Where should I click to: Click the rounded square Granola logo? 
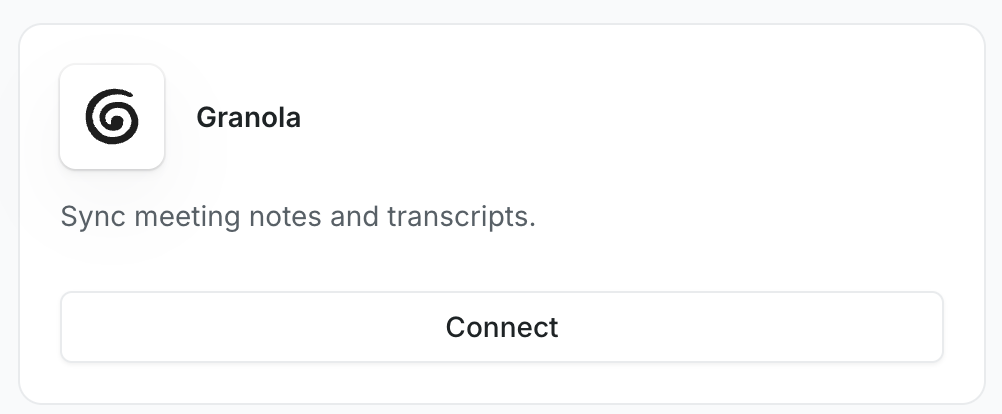click(112, 117)
